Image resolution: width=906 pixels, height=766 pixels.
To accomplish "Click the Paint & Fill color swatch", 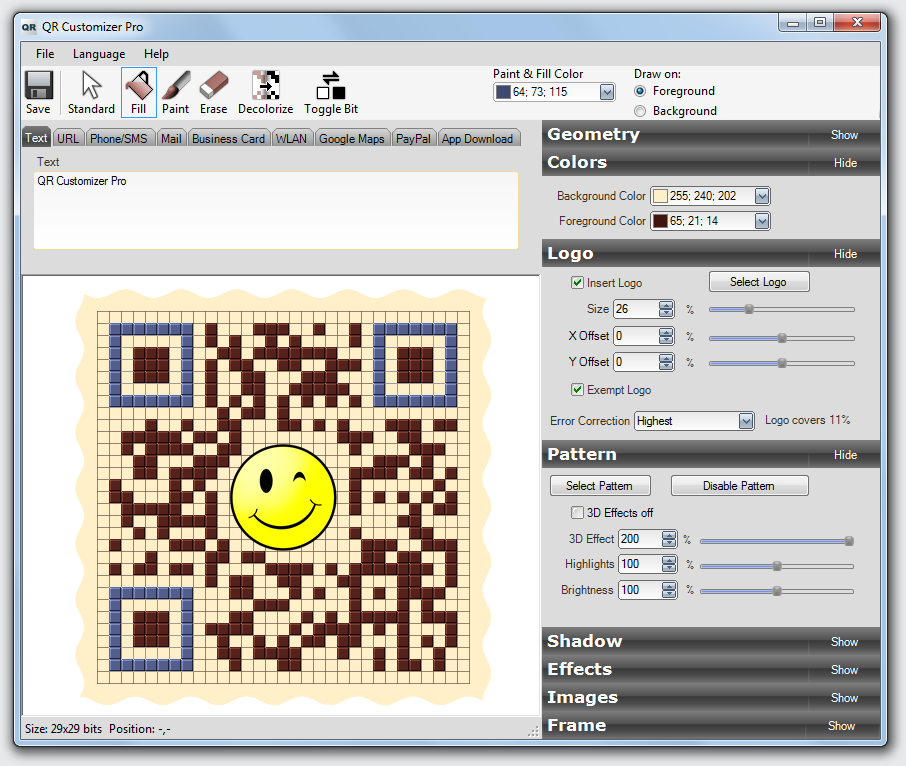I will point(503,92).
